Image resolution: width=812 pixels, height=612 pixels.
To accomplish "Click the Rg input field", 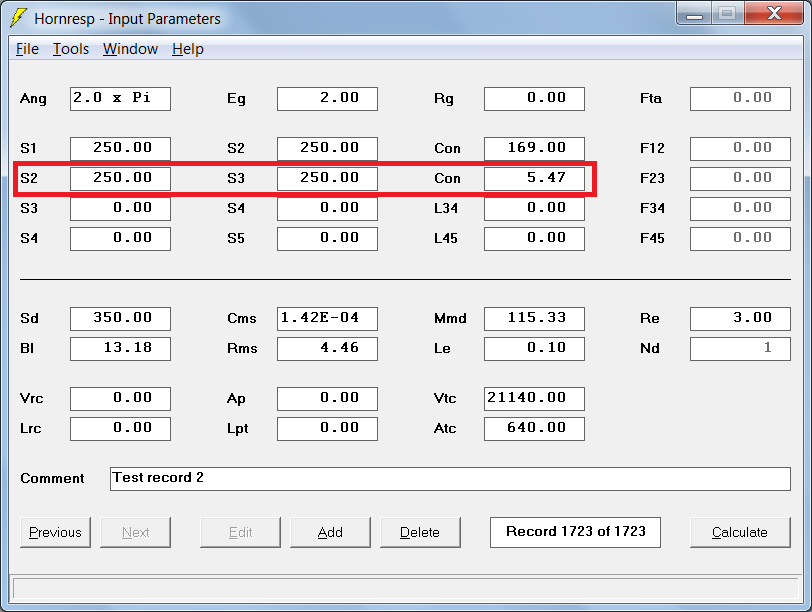I will [534, 98].
